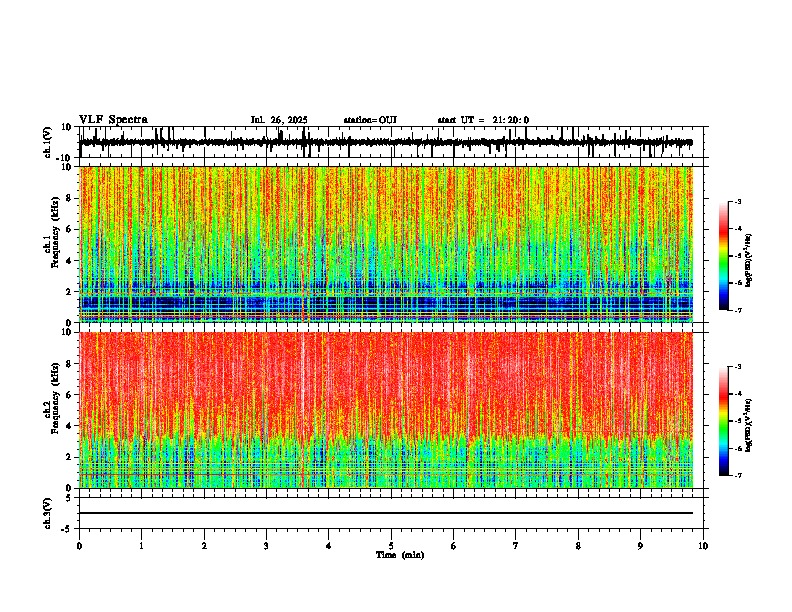Click the color scale bar beside ch.1 spectrogram
Screen dimensions: 792x612
pyautogui.click(x=724, y=256)
